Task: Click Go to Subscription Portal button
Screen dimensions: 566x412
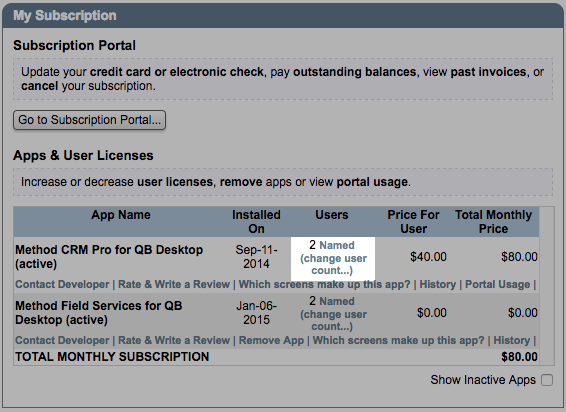Action: pos(90,120)
